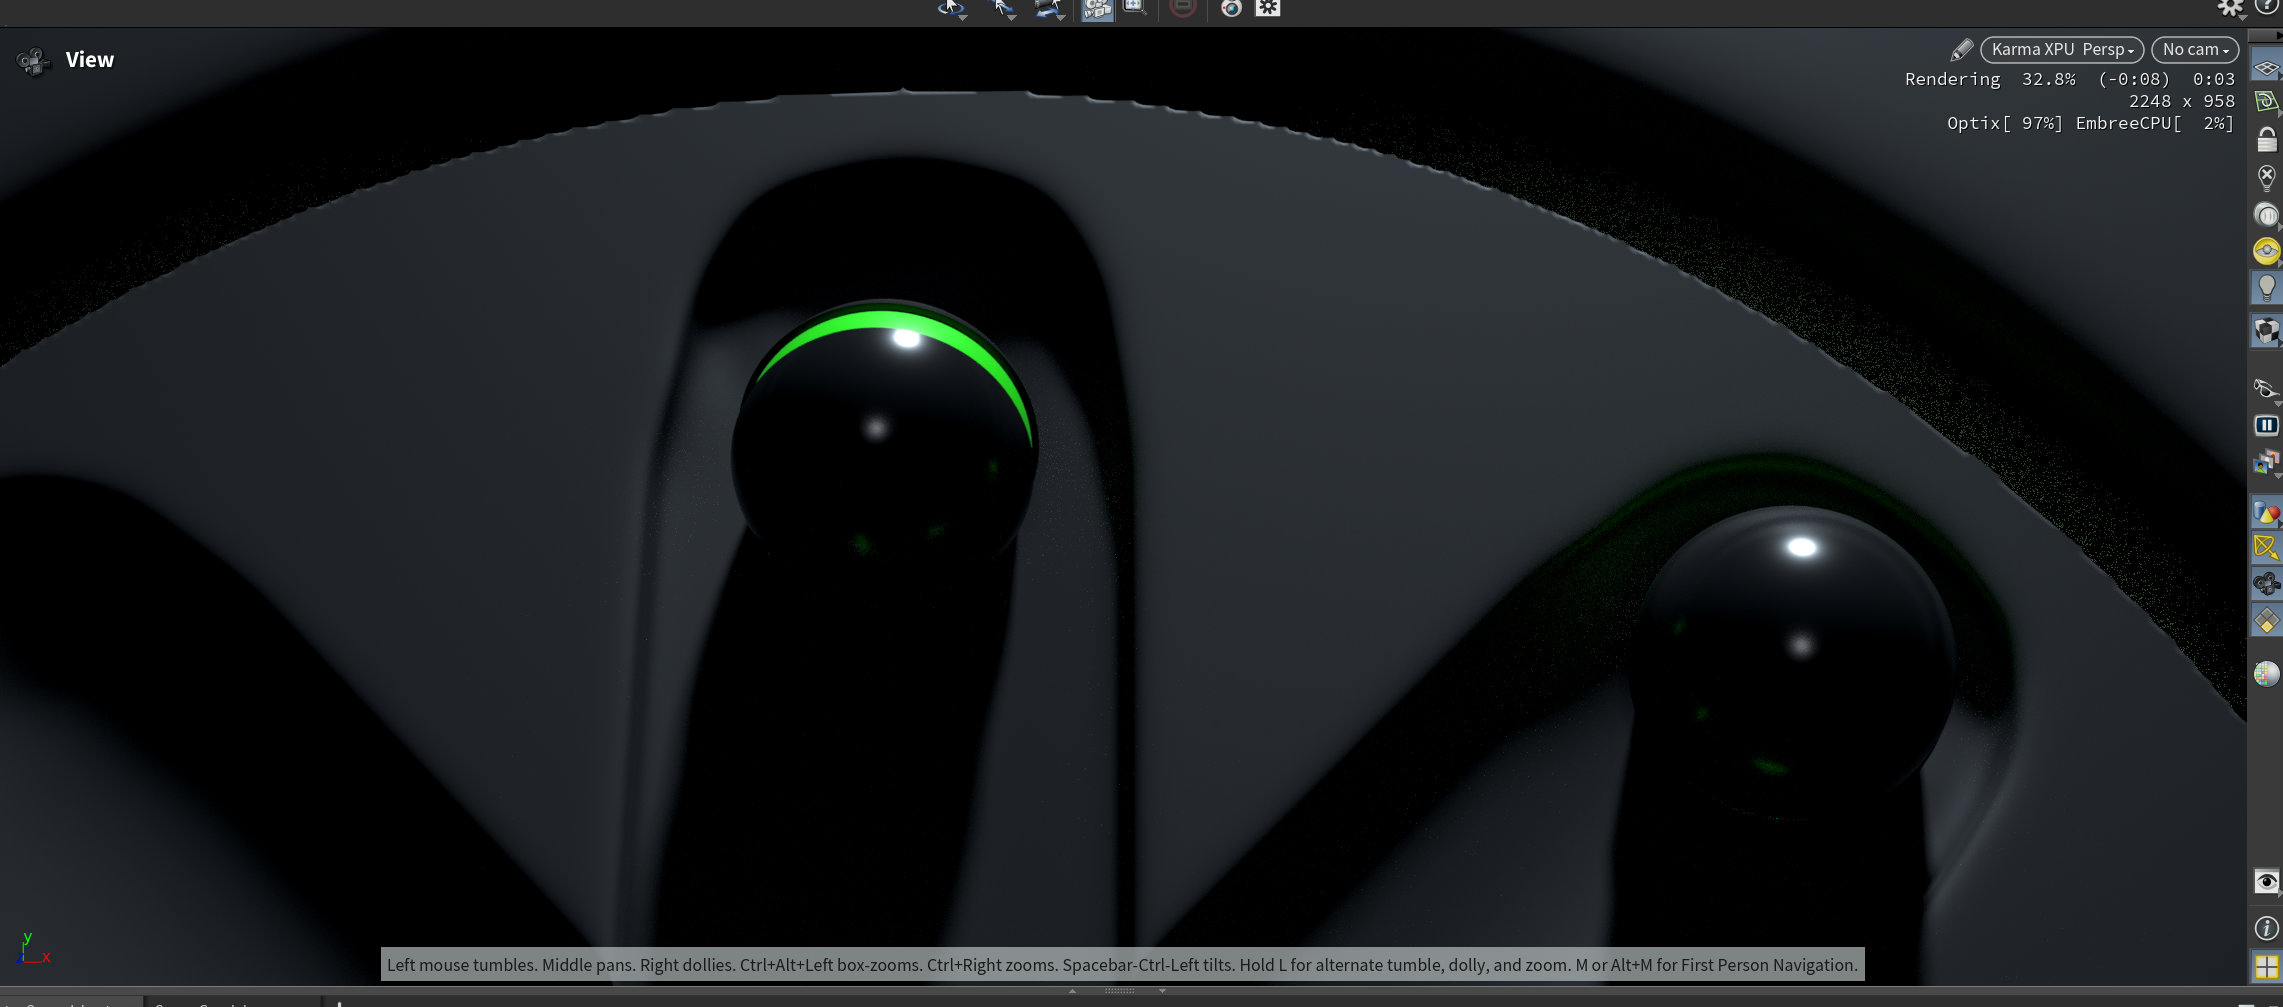Click the info circle icon in sidebar
The width and height of the screenshot is (2283, 1007).
pos(2266,928)
